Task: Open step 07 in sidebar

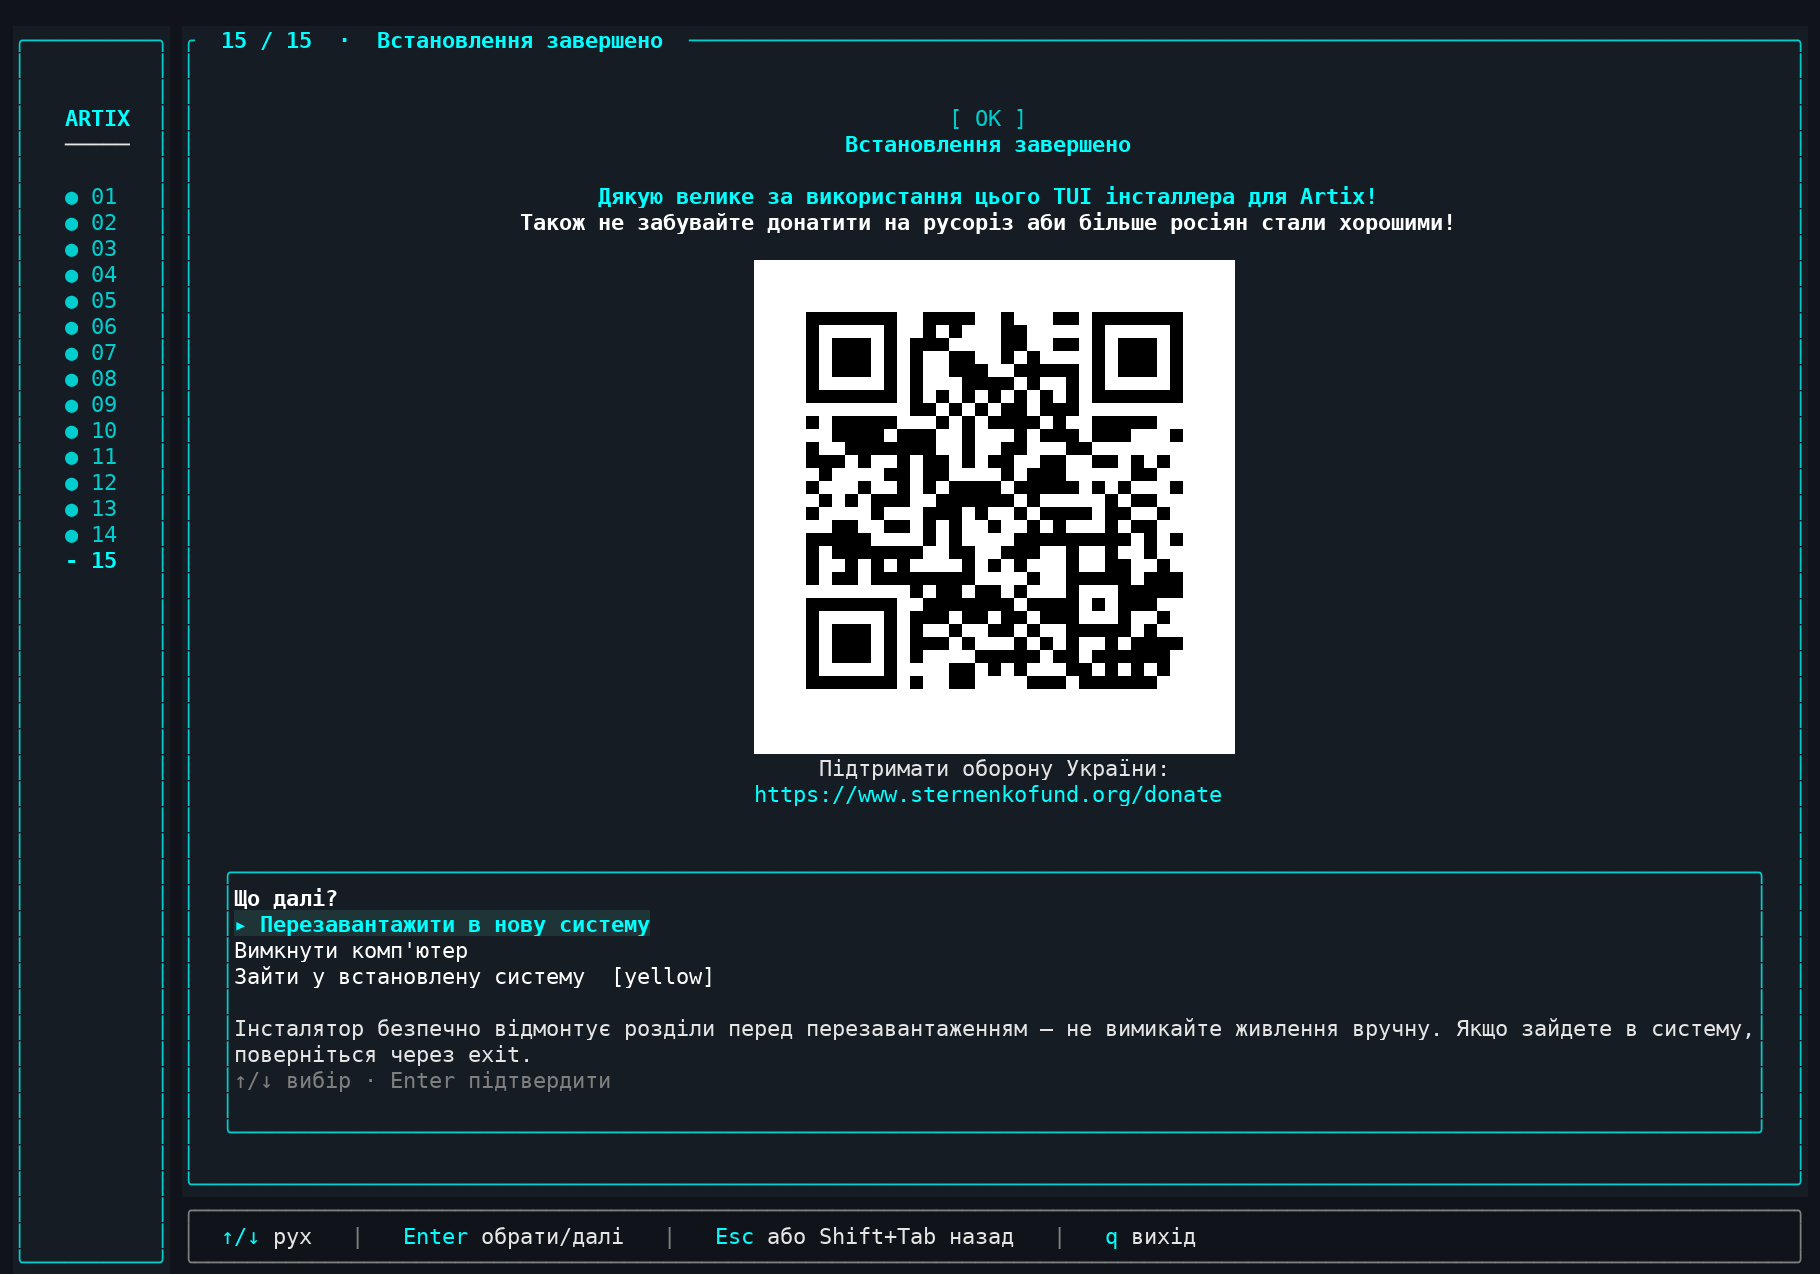Action: (x=91, y=353)
